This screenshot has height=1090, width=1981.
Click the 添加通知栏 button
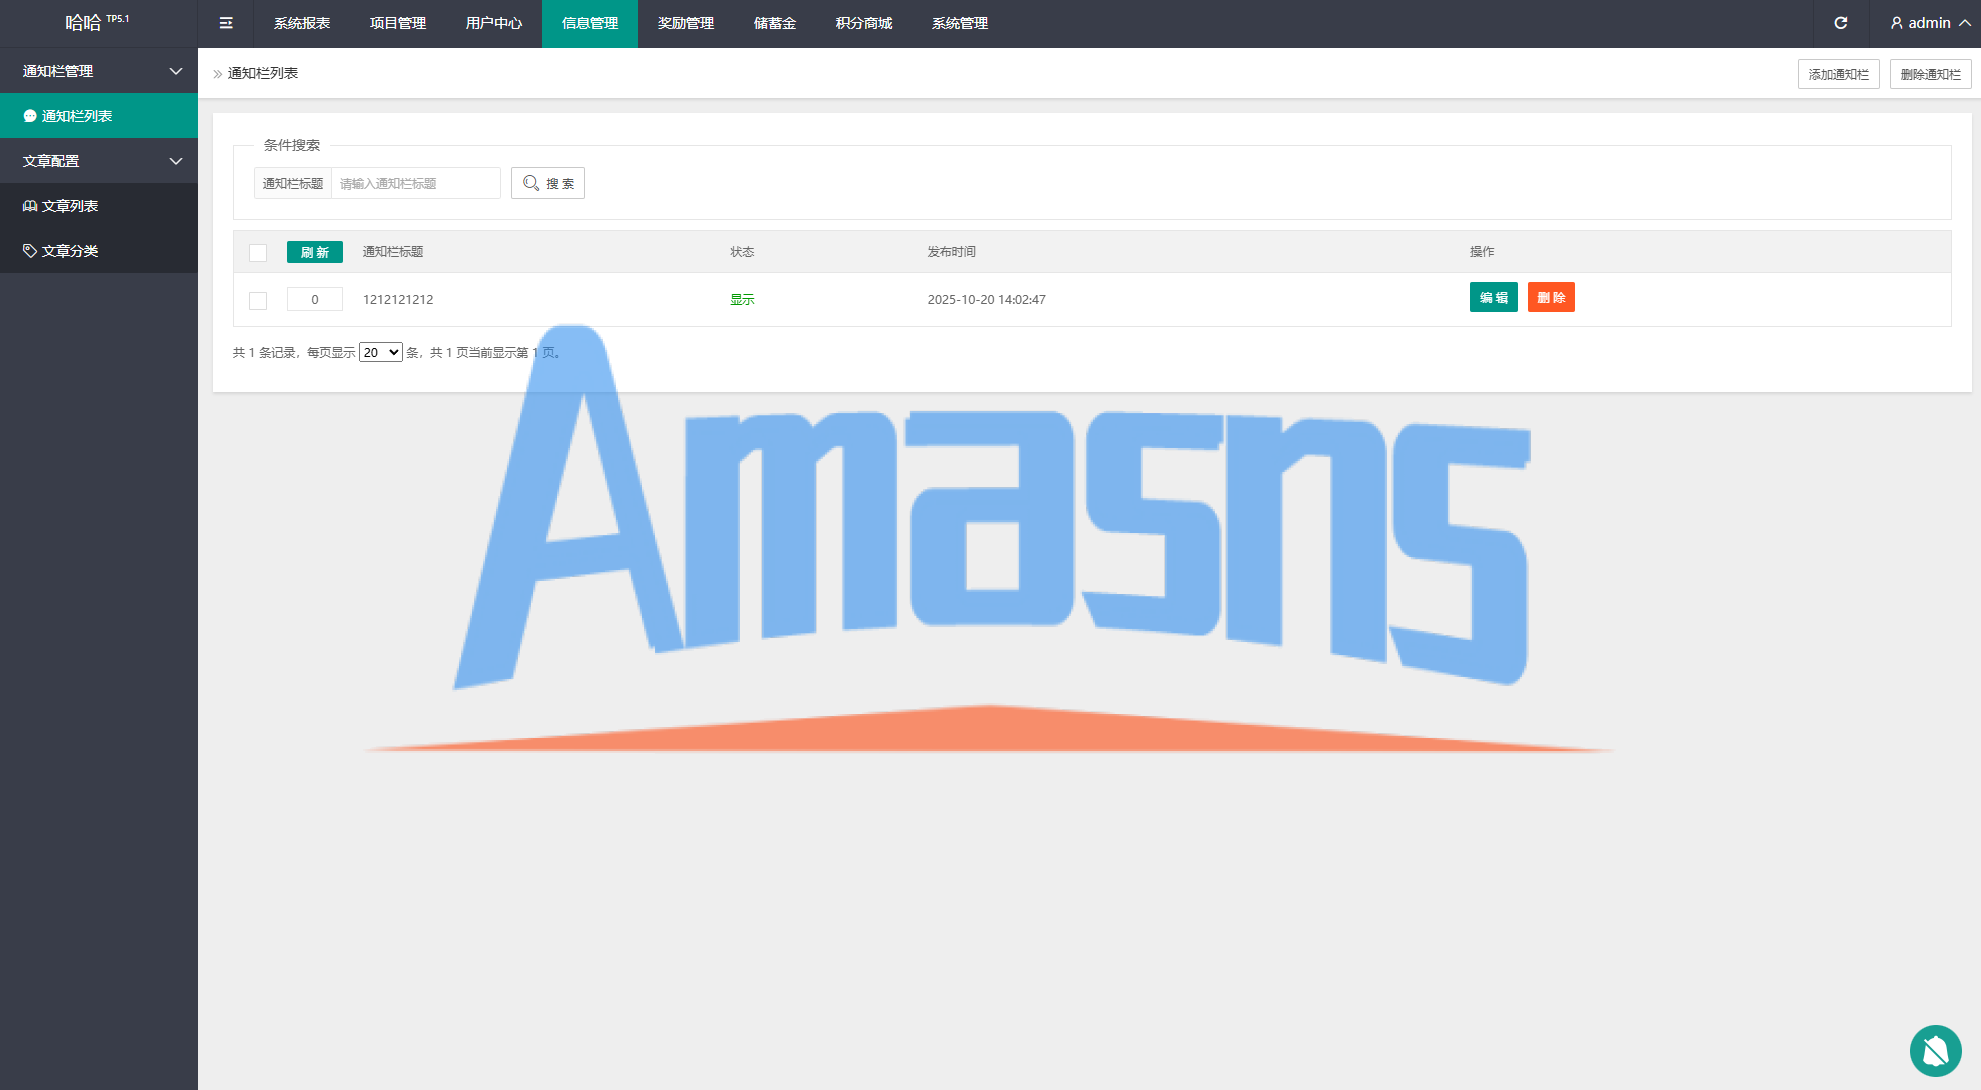[1838, 74]
